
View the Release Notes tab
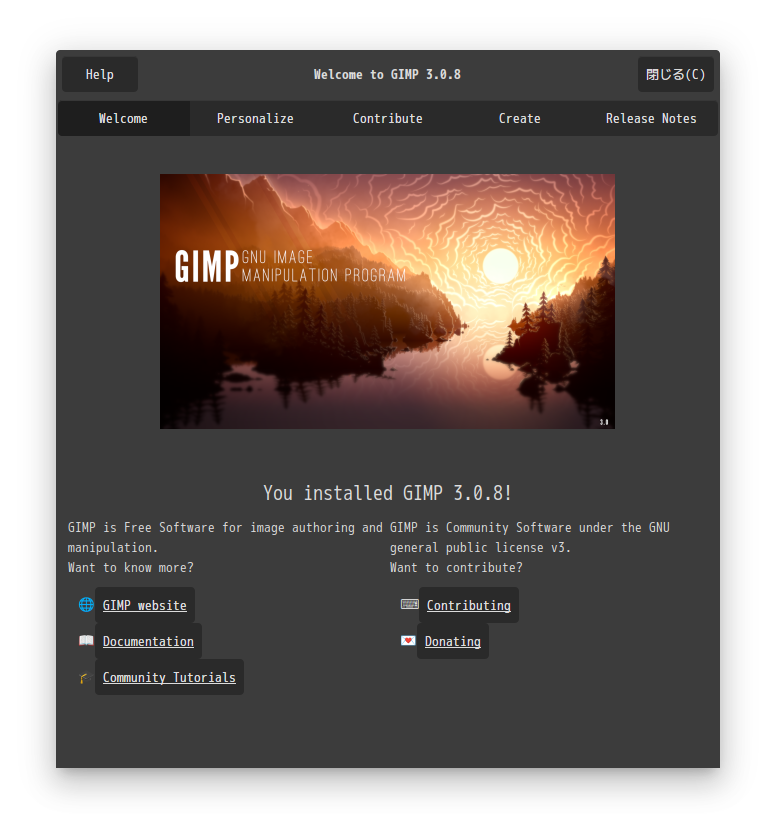[651, 119]
